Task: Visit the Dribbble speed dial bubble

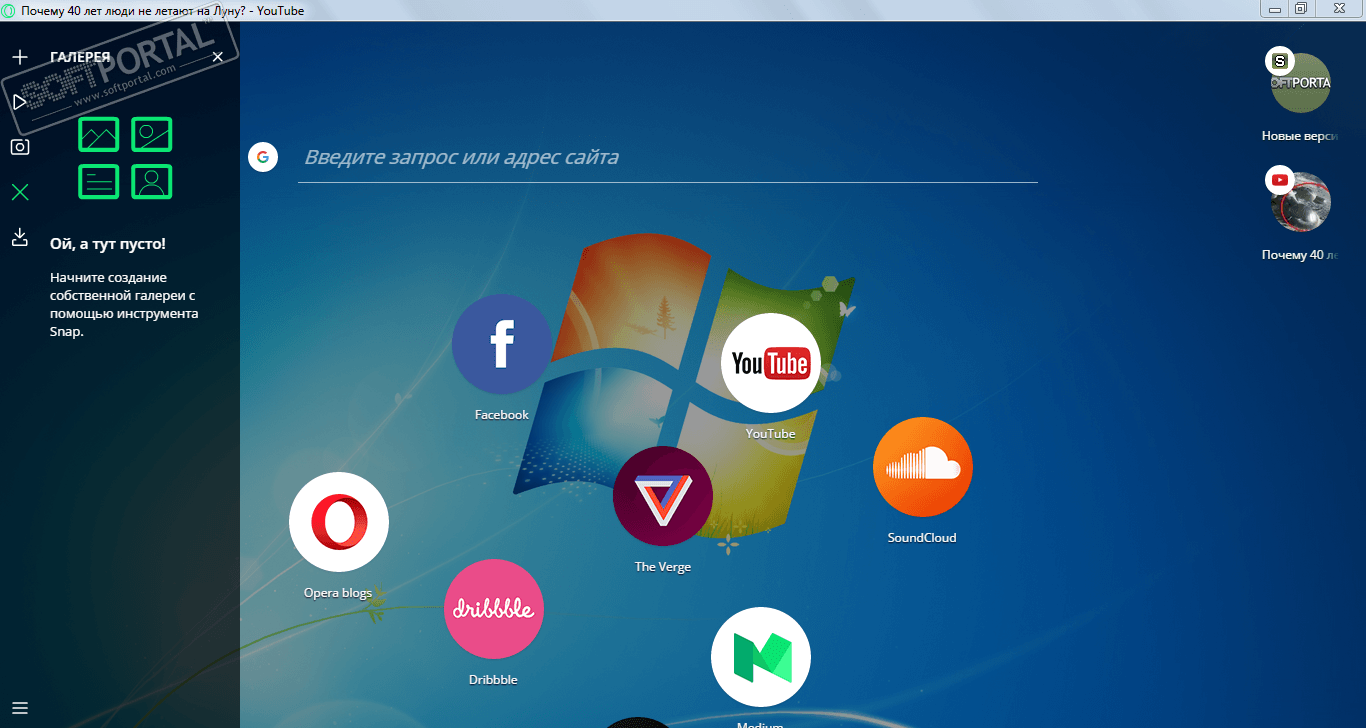Action: click(494, 609)
